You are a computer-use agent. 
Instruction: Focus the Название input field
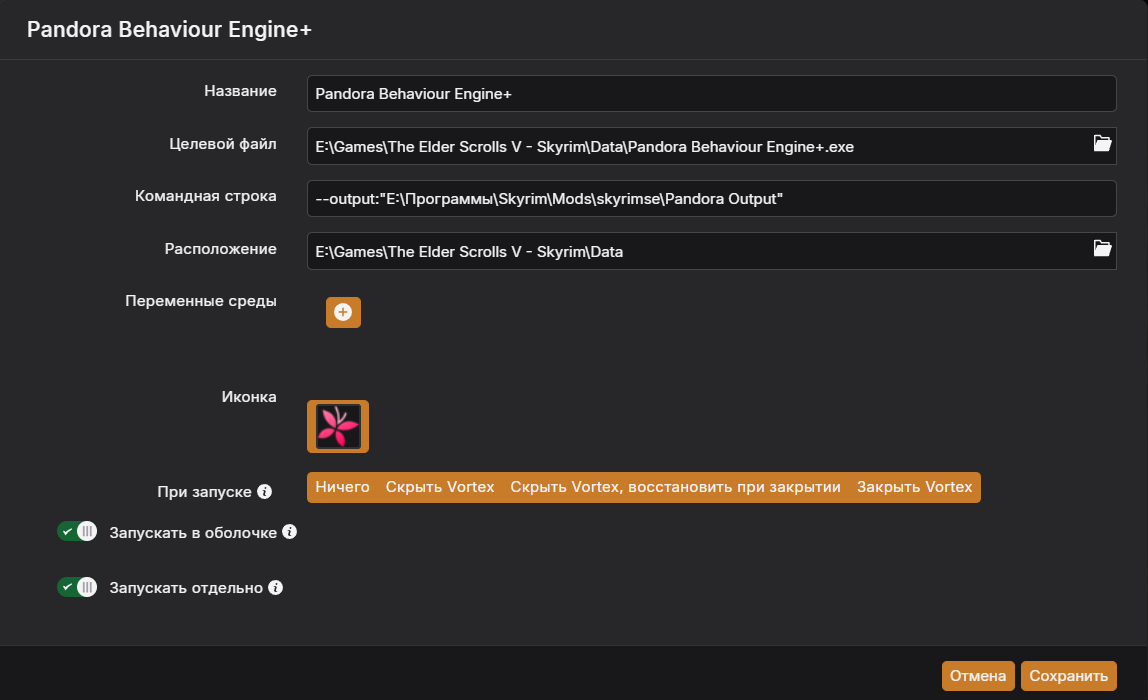point(711,94)
